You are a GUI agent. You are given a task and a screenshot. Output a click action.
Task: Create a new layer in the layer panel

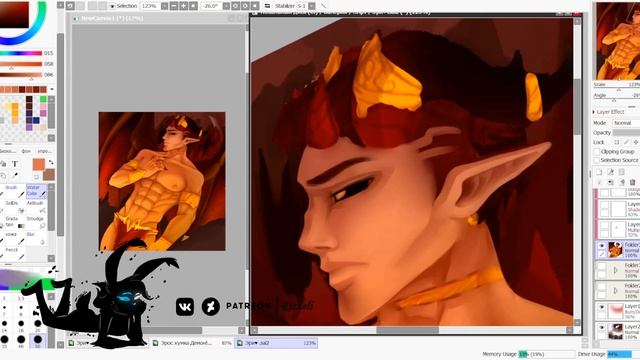(x=599, y=172)
